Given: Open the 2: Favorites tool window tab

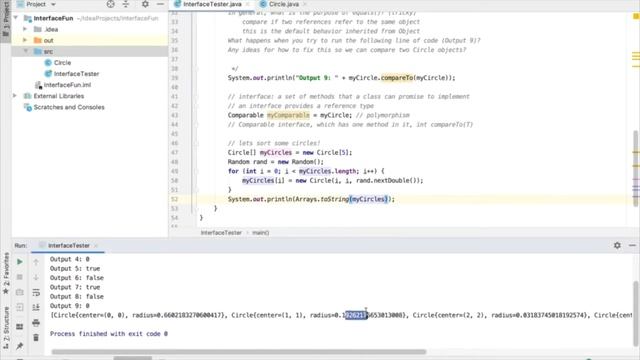Looking at the screenshot, I should pos(6,273).
